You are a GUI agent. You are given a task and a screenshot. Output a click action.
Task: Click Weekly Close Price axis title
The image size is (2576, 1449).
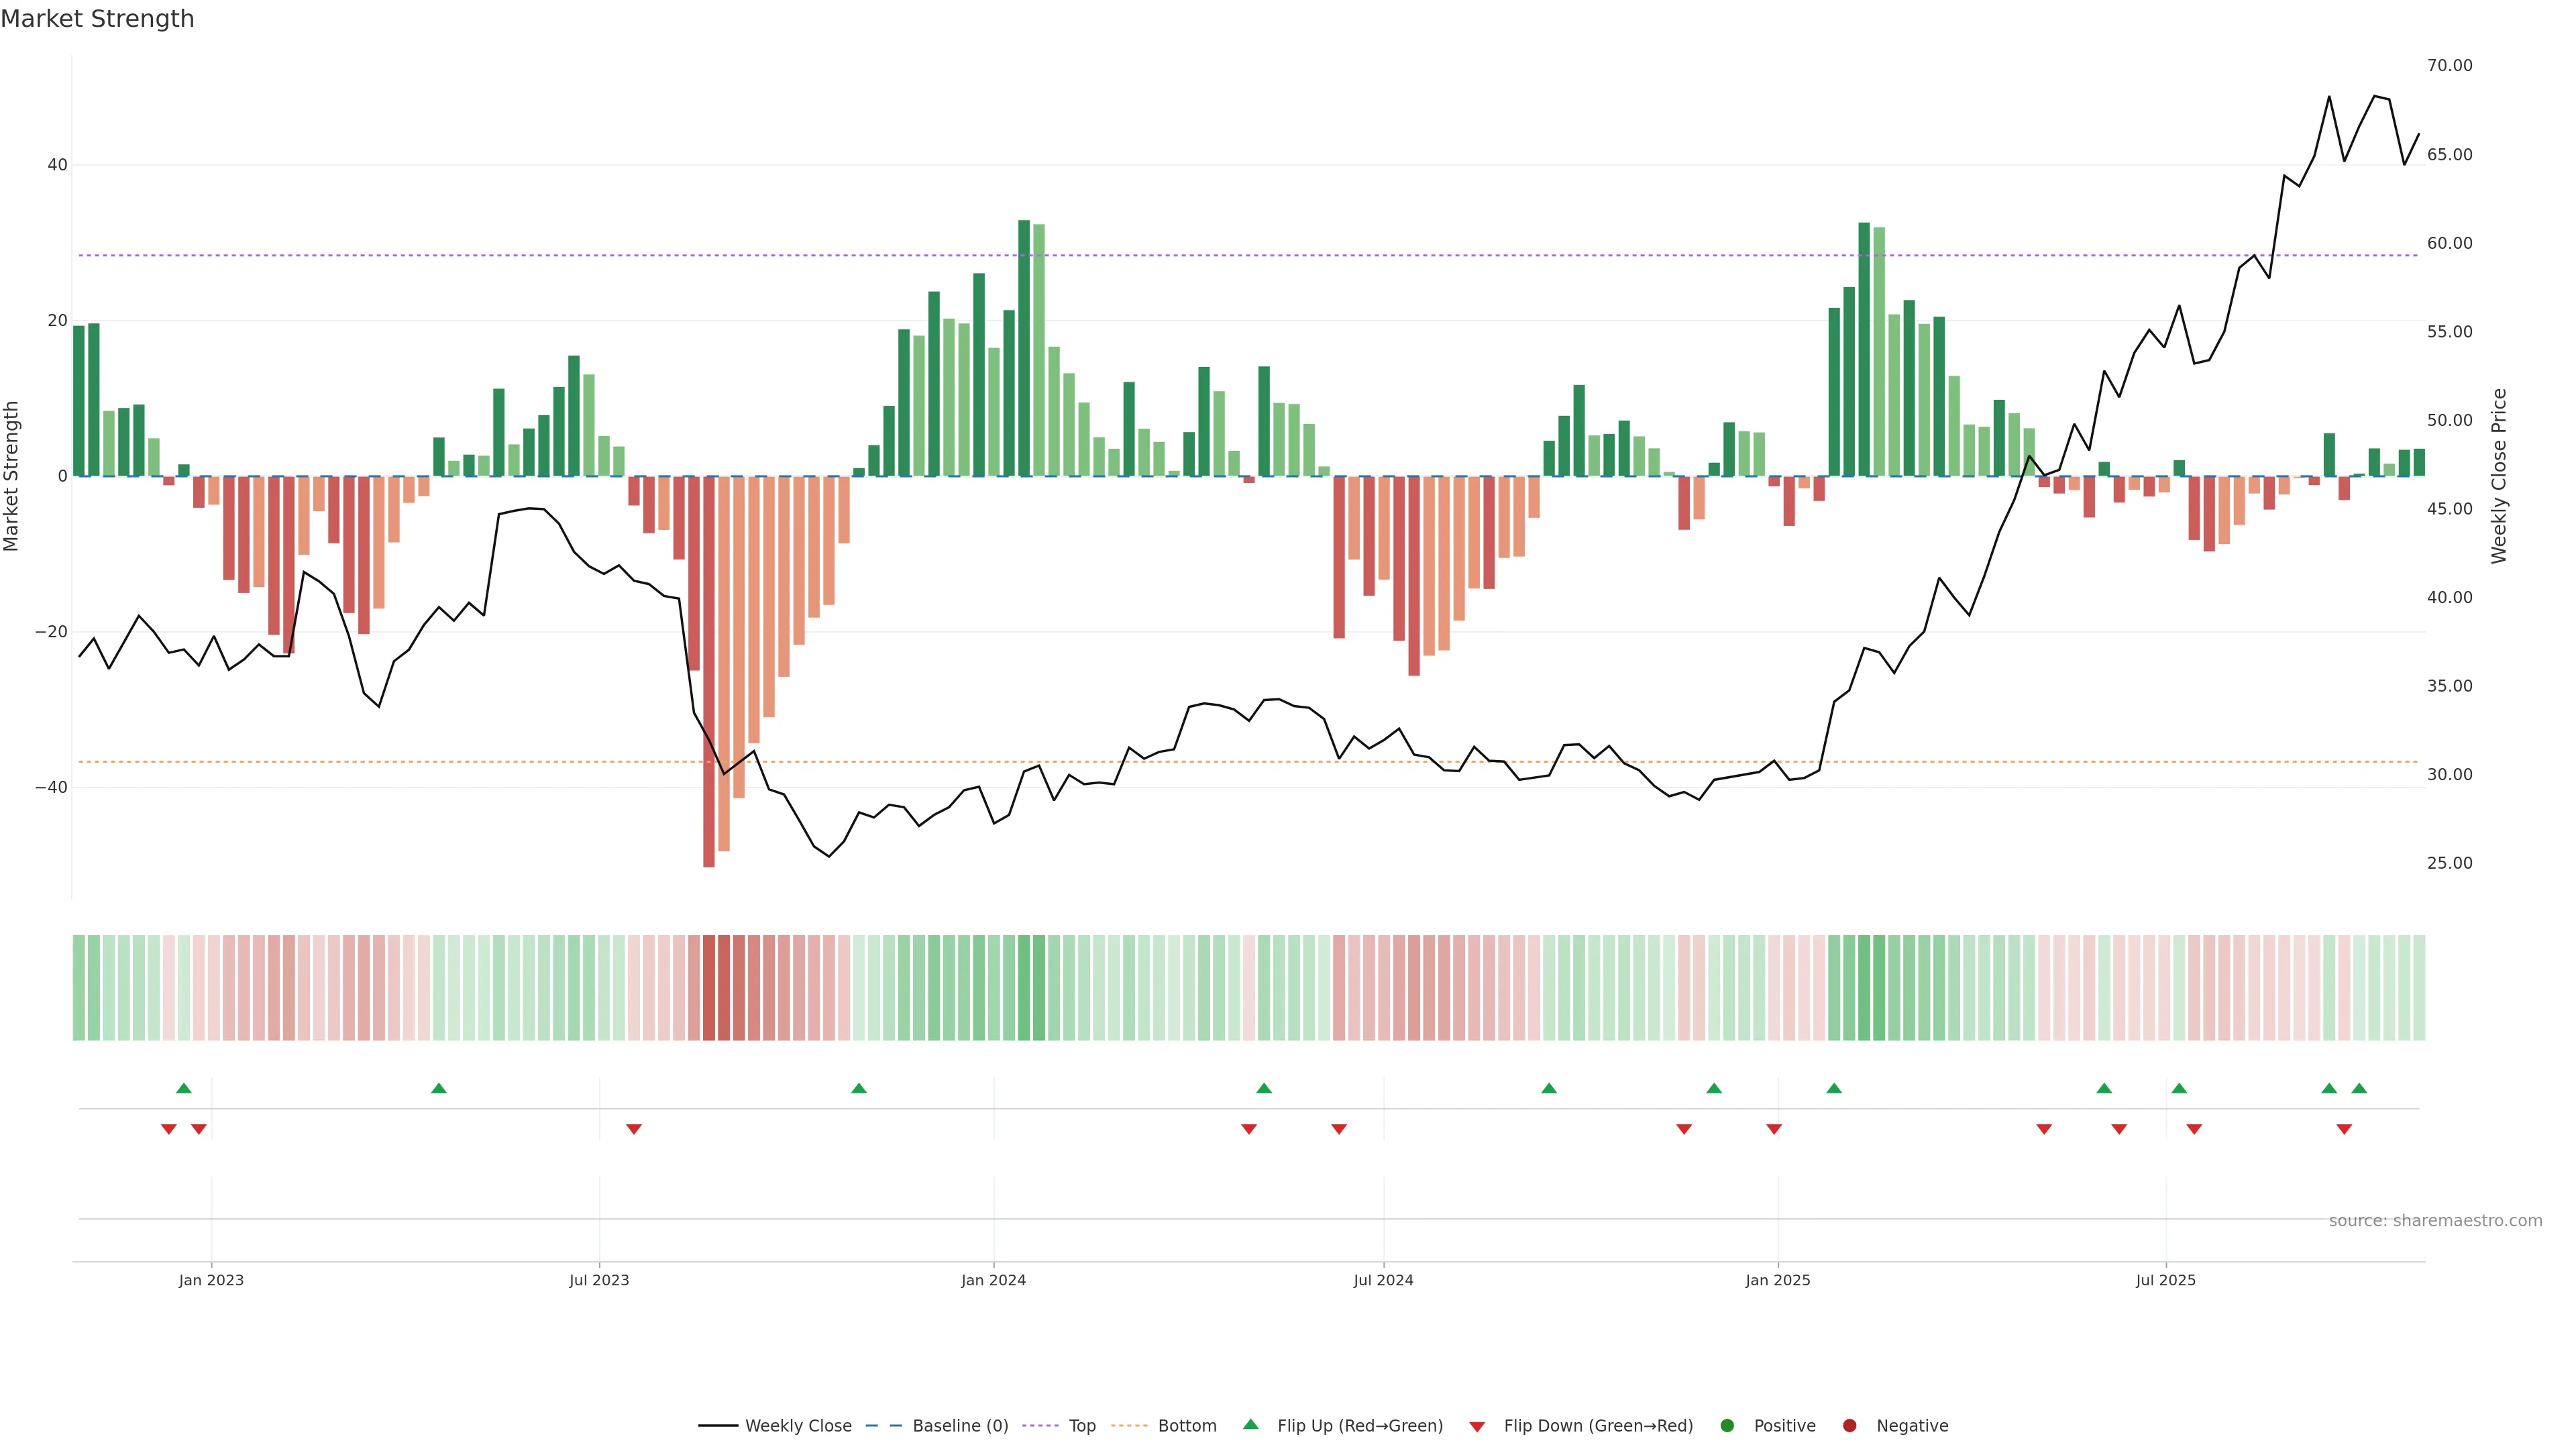tap(2499, 476)
